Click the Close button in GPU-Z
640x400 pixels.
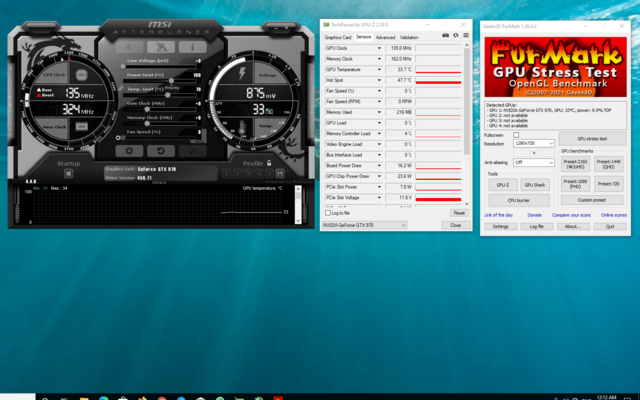[x=456, y=225]
